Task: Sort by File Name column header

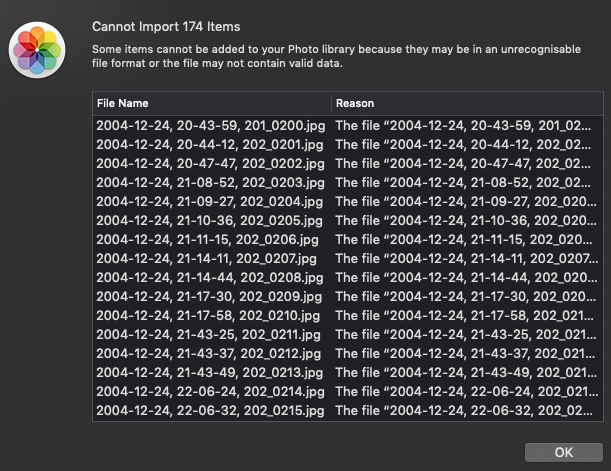Action: [210, 103]
